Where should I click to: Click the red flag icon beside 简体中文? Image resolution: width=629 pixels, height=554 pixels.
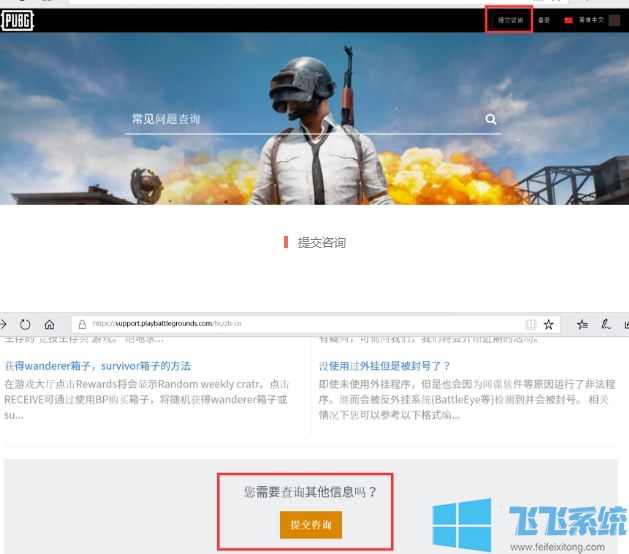[568, 20]
